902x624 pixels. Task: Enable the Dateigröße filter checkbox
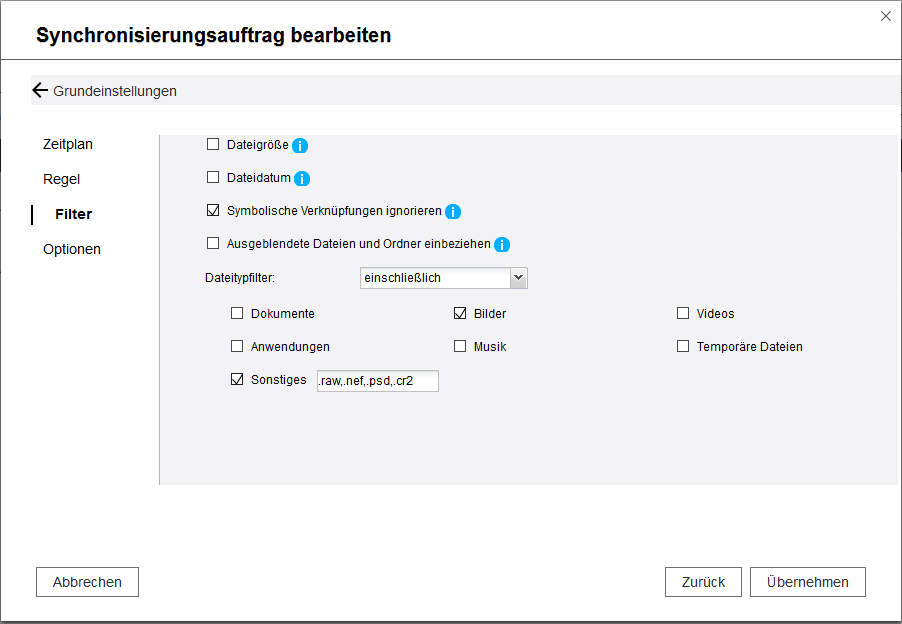pos(212,144)
